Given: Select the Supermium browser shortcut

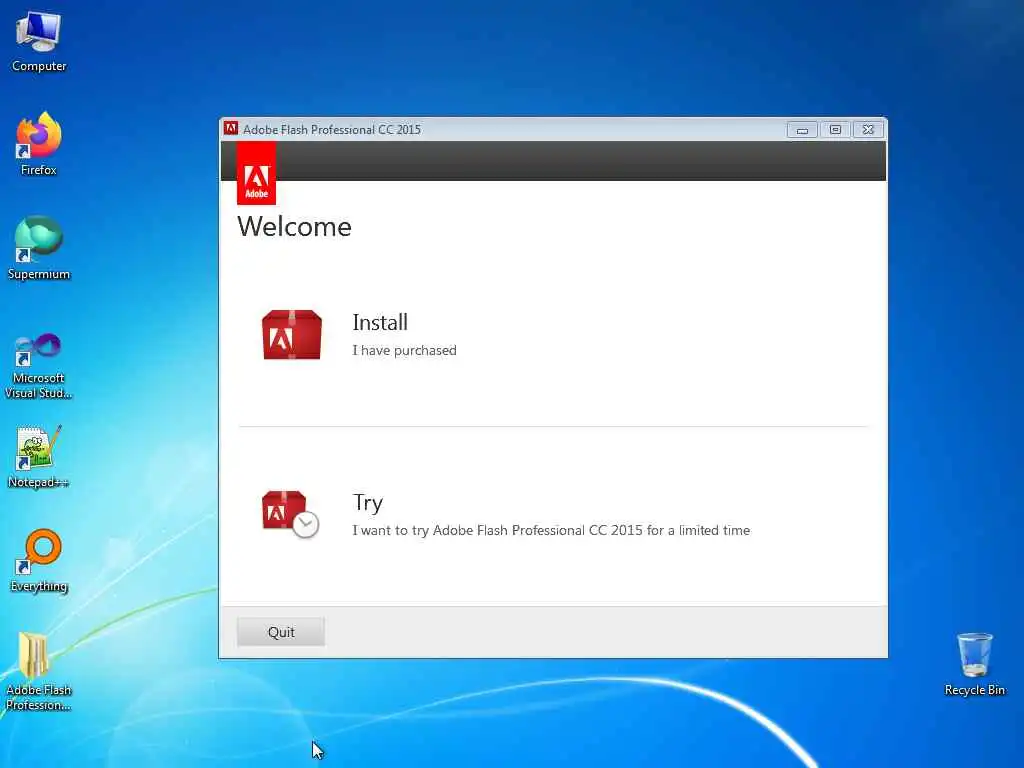Looking at the screenshot, I should (x=39, y=249).
